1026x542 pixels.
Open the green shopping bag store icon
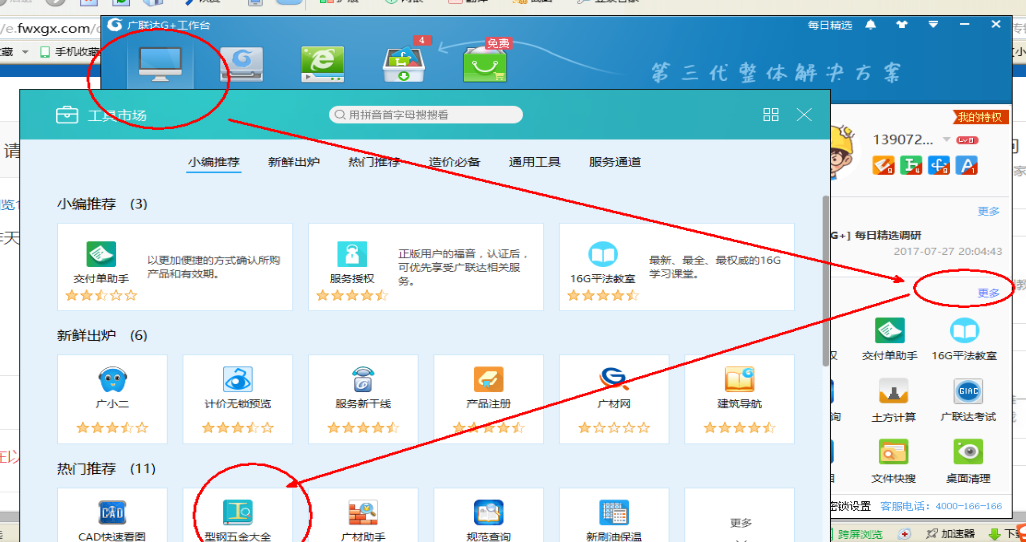point(485,64)
